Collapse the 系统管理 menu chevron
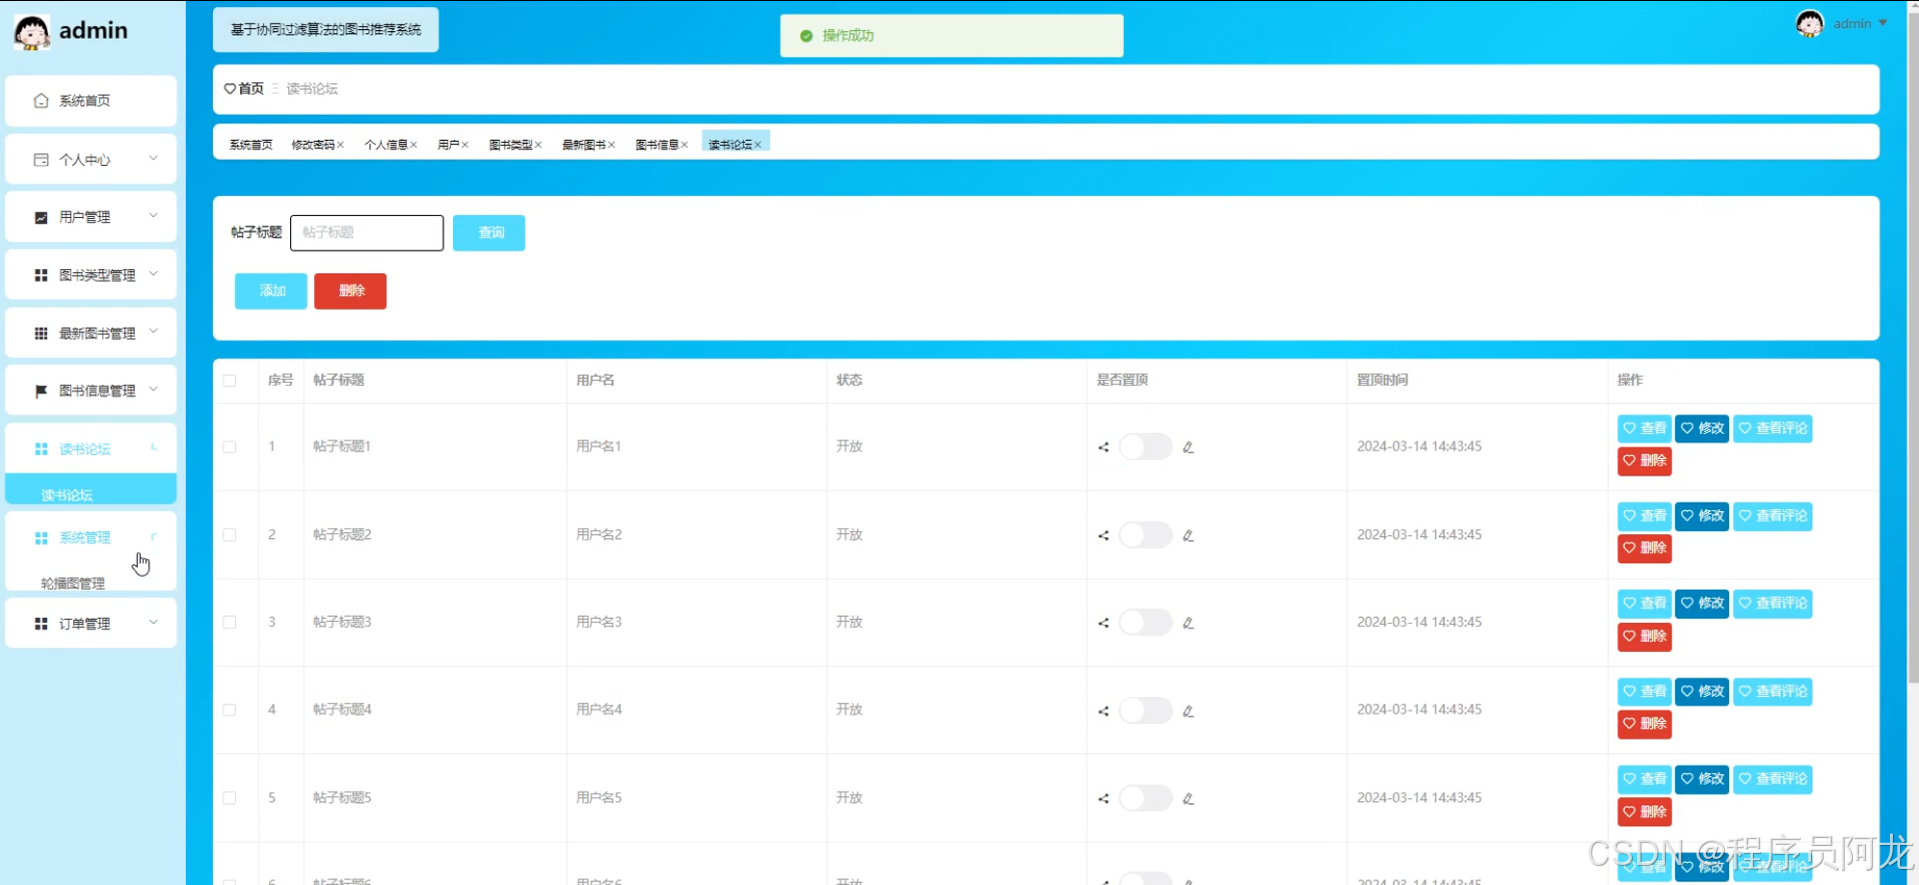 (153, 537)
